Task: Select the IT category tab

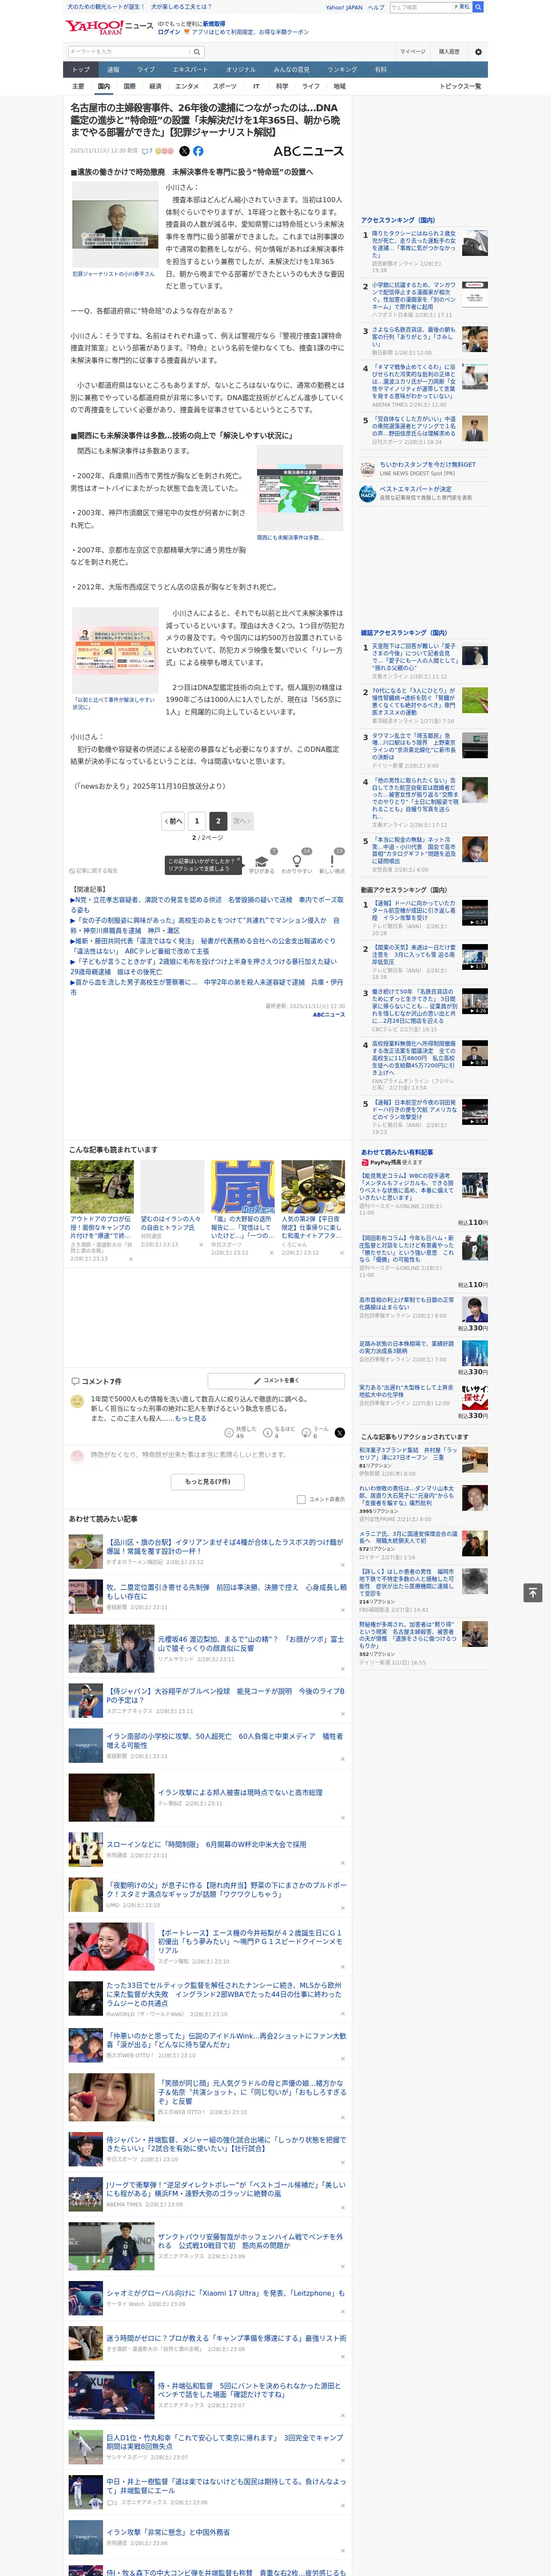Action: 256,86
